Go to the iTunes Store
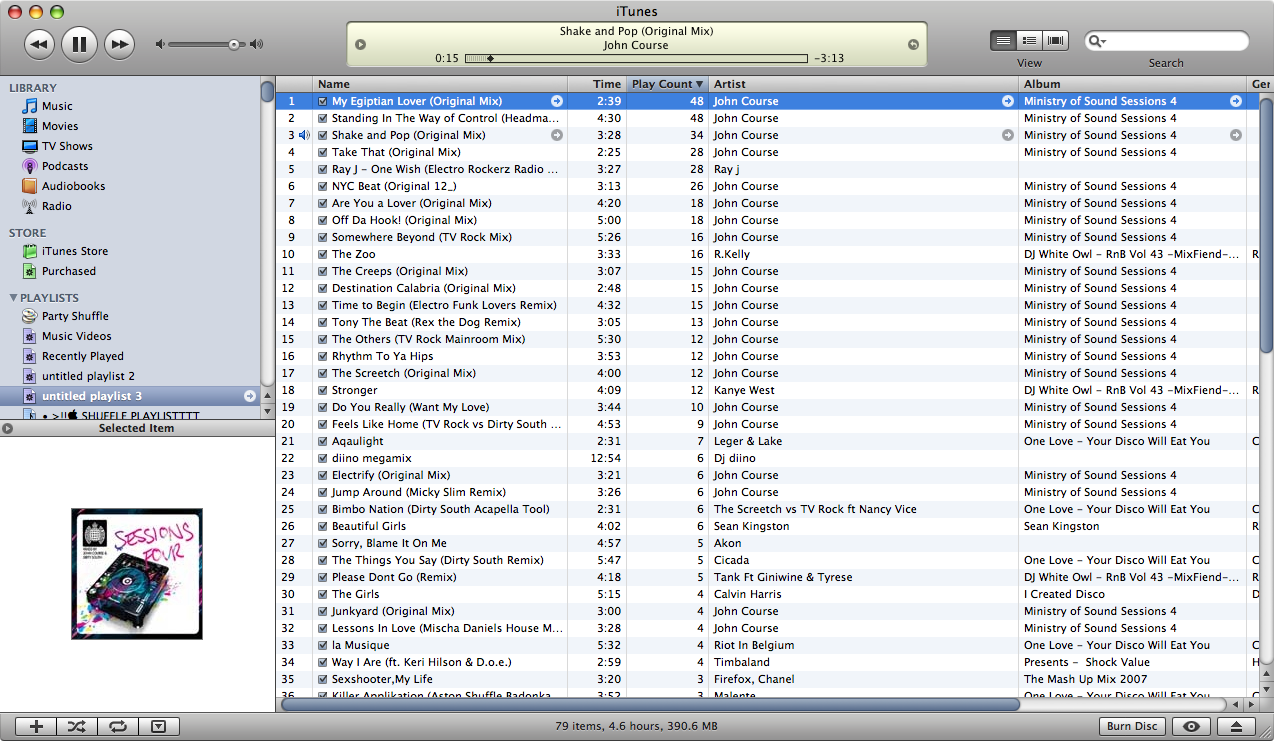Viewport: 1274px width, 741px height. [x=75, y=251]
